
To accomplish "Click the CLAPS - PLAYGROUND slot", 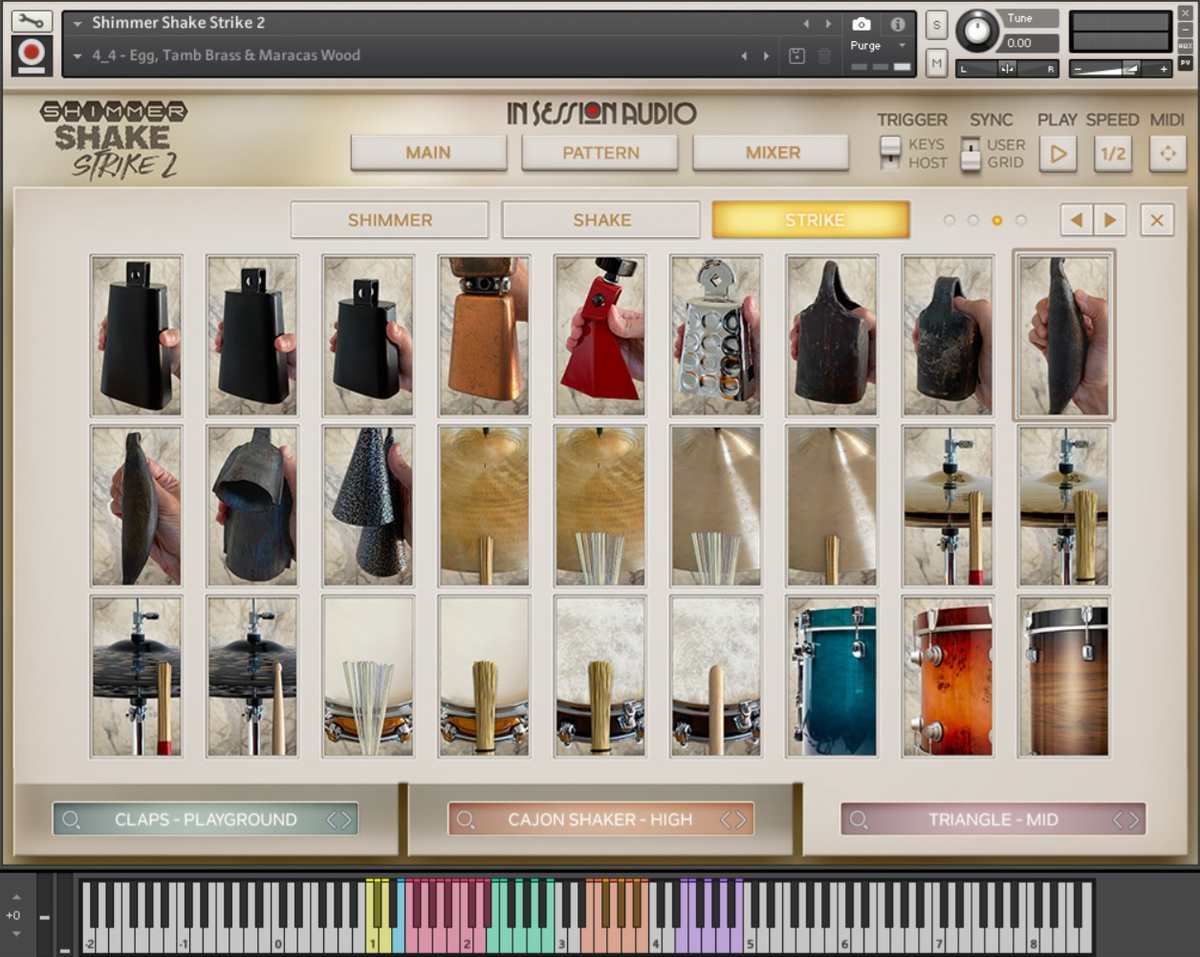I will pyautogui.click(x=205, y=819).
